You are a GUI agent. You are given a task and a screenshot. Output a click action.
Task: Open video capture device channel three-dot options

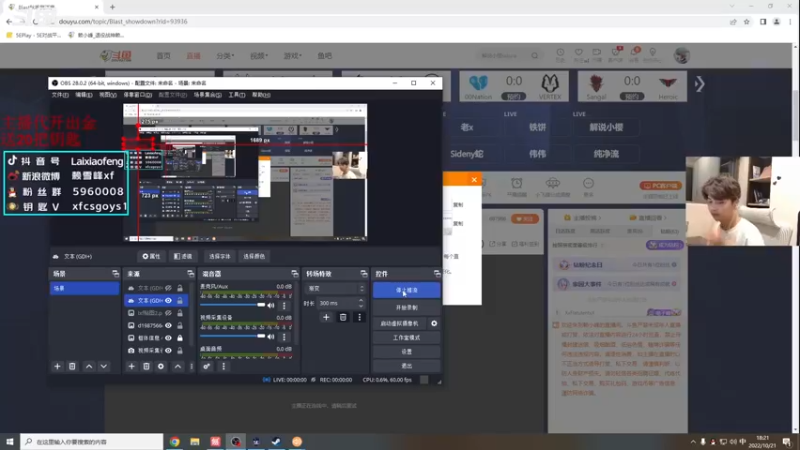(x=284, y=337)
